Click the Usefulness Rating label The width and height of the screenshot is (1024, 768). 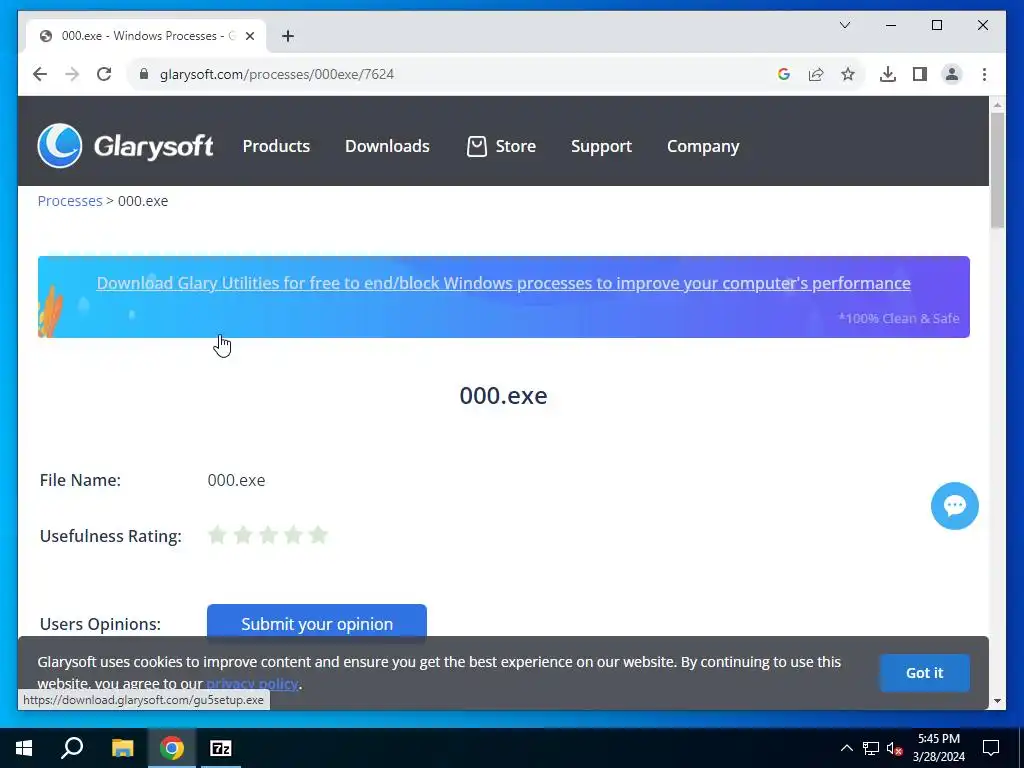[x=110, y=536]
